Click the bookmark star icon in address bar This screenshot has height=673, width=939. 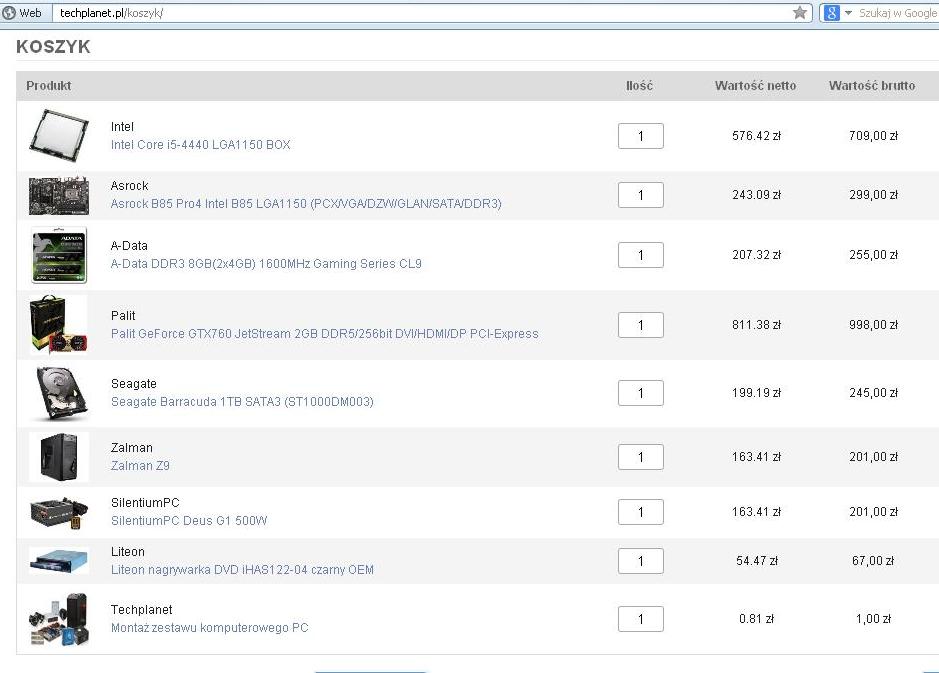tap(799, 13)
